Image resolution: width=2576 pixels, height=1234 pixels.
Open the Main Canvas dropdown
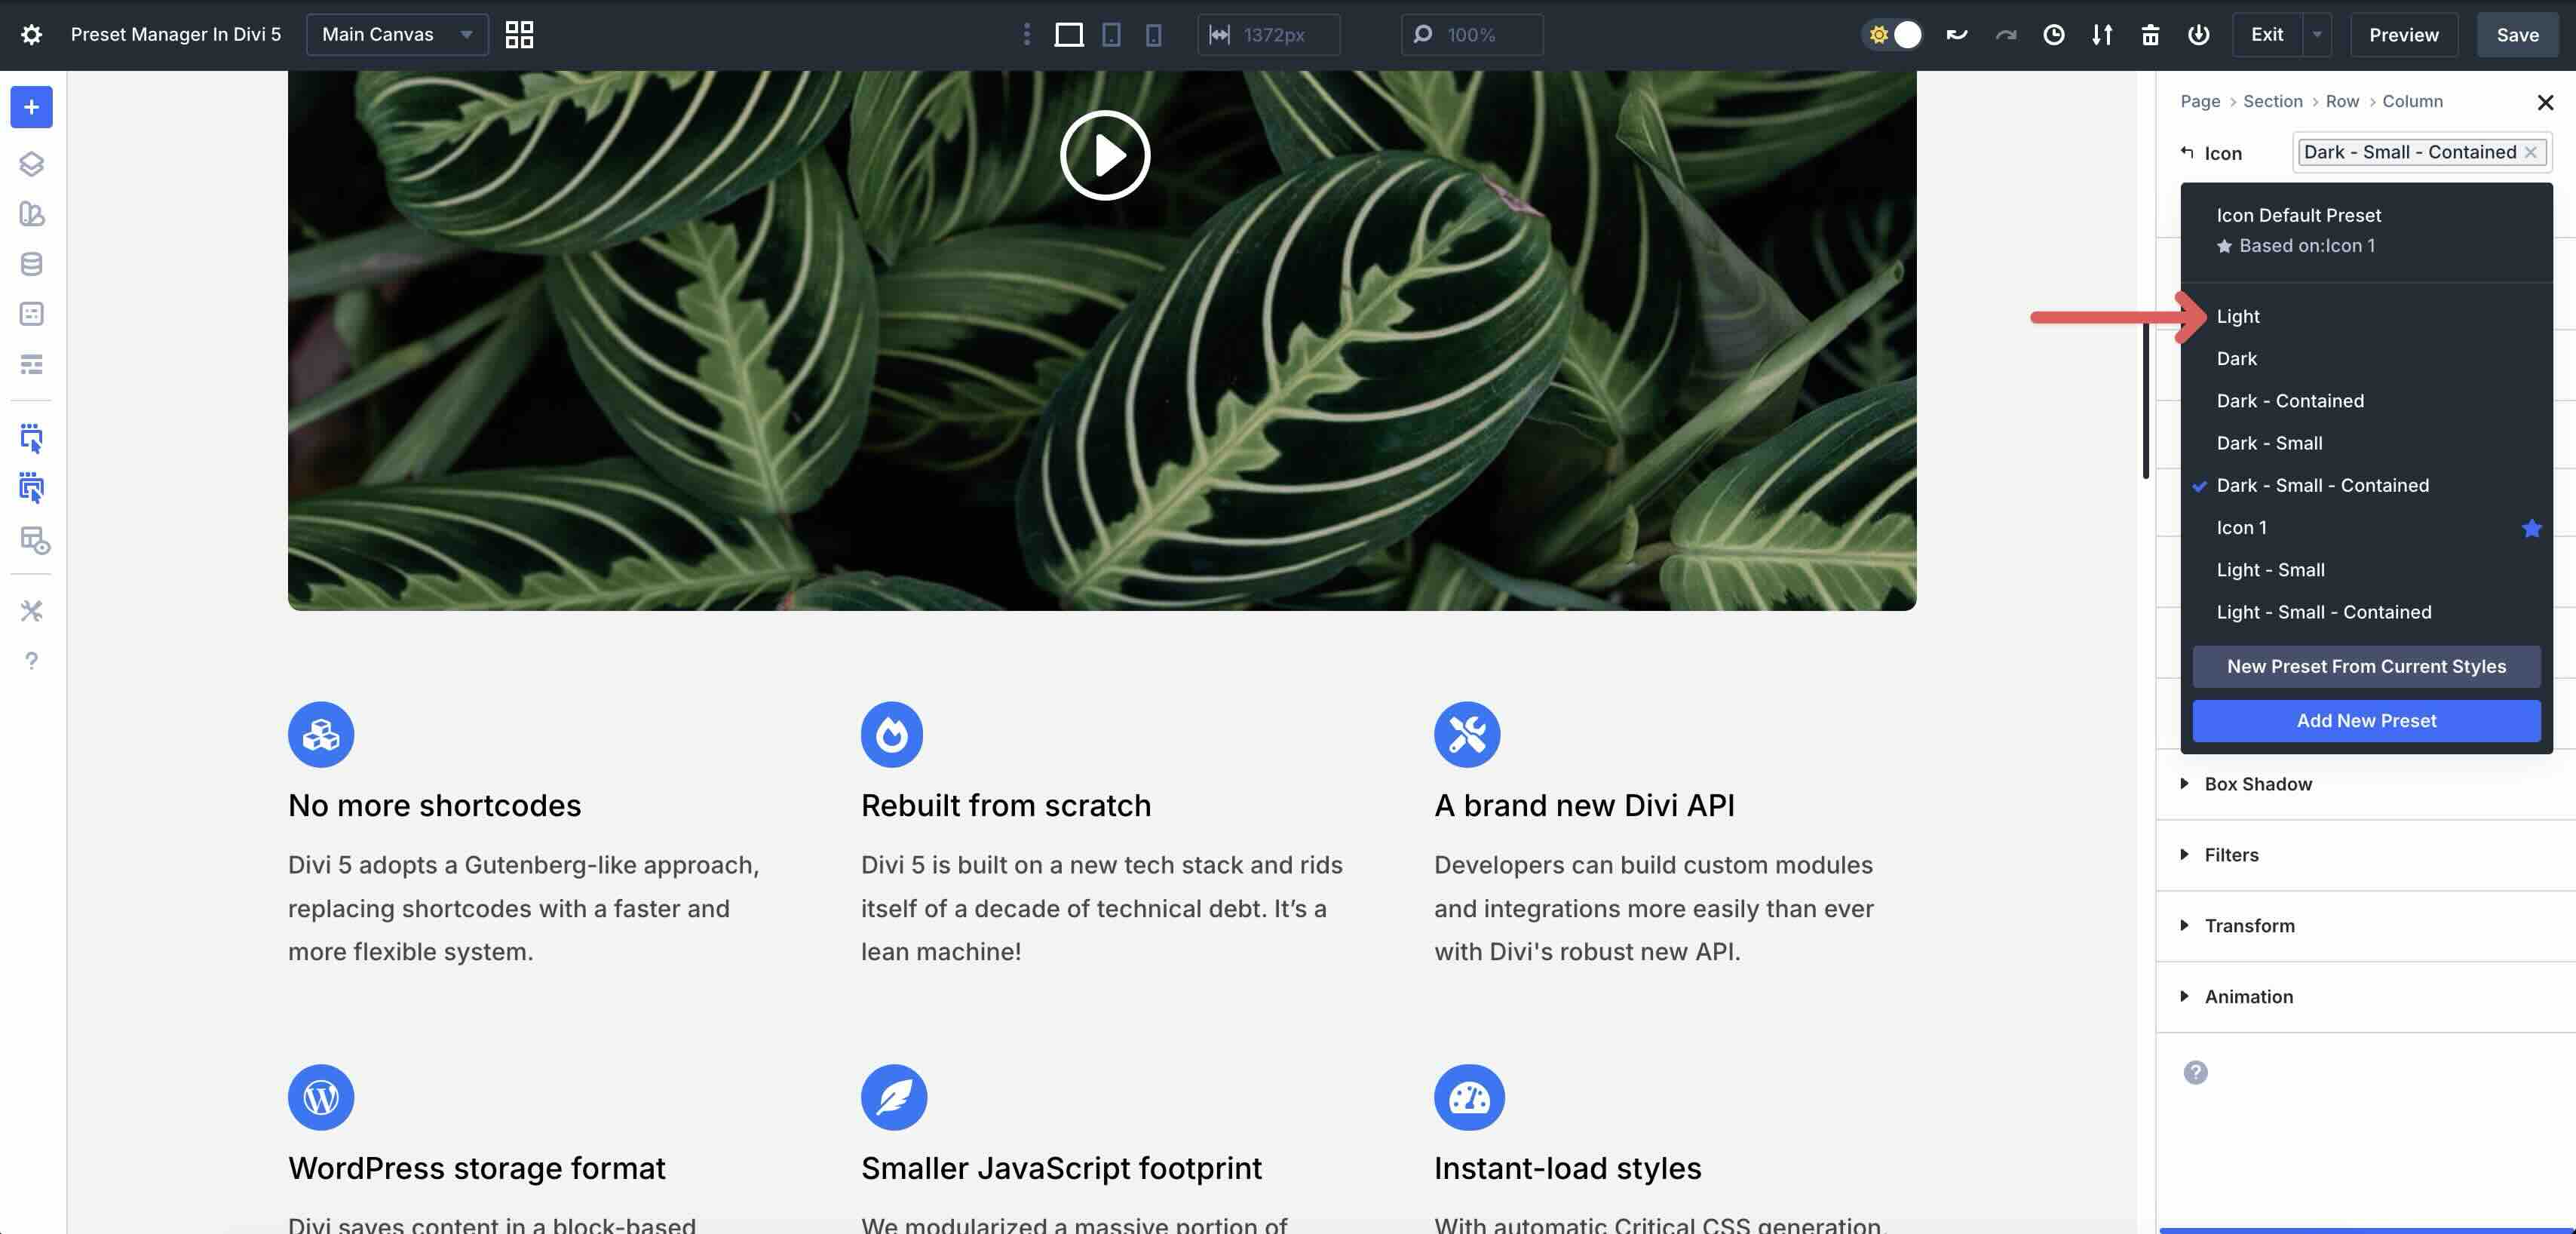pos(397,35)
